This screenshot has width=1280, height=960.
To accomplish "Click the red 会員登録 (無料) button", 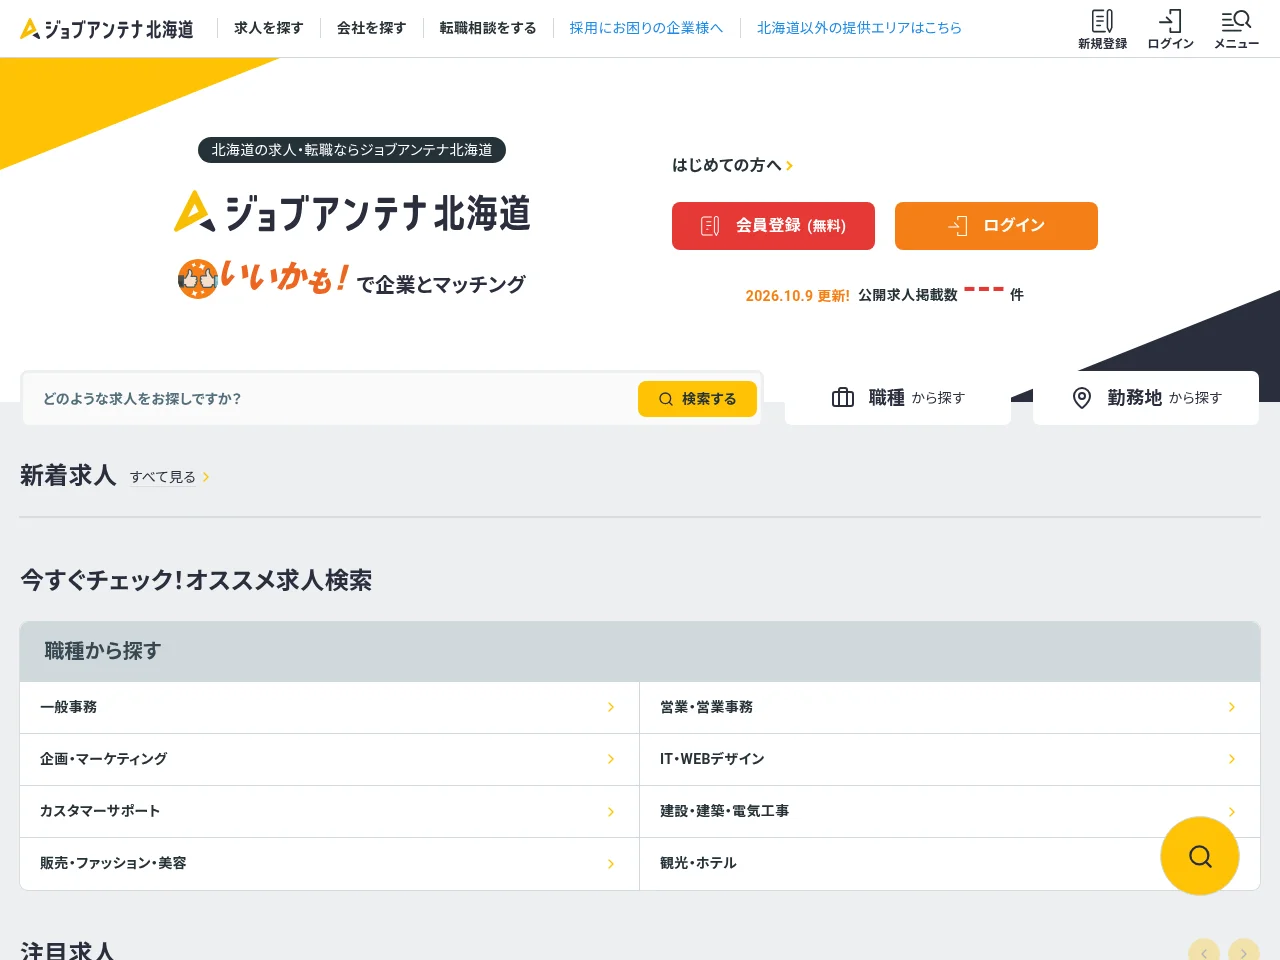I will tap(773, 226).
